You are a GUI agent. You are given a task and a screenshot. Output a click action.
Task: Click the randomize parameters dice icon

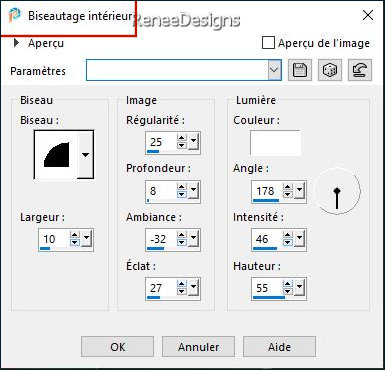tap(330, 70)
